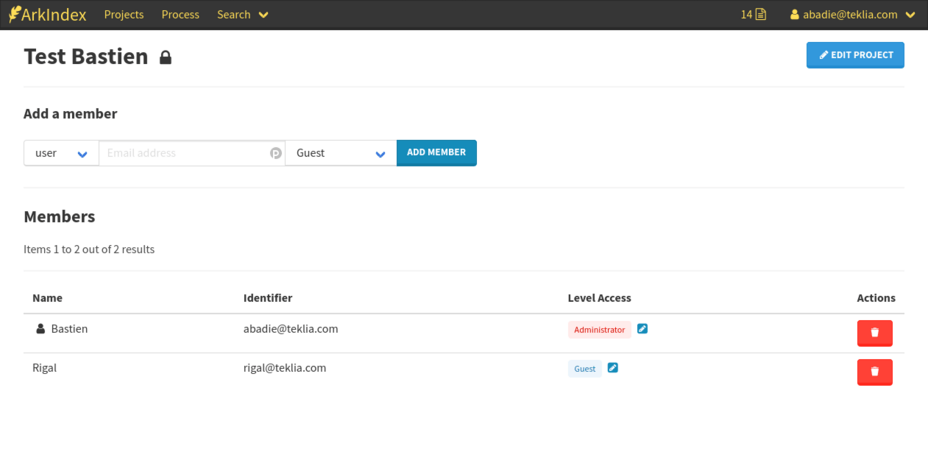Delete member Bastien with trash button

click(x=874, y=333)
